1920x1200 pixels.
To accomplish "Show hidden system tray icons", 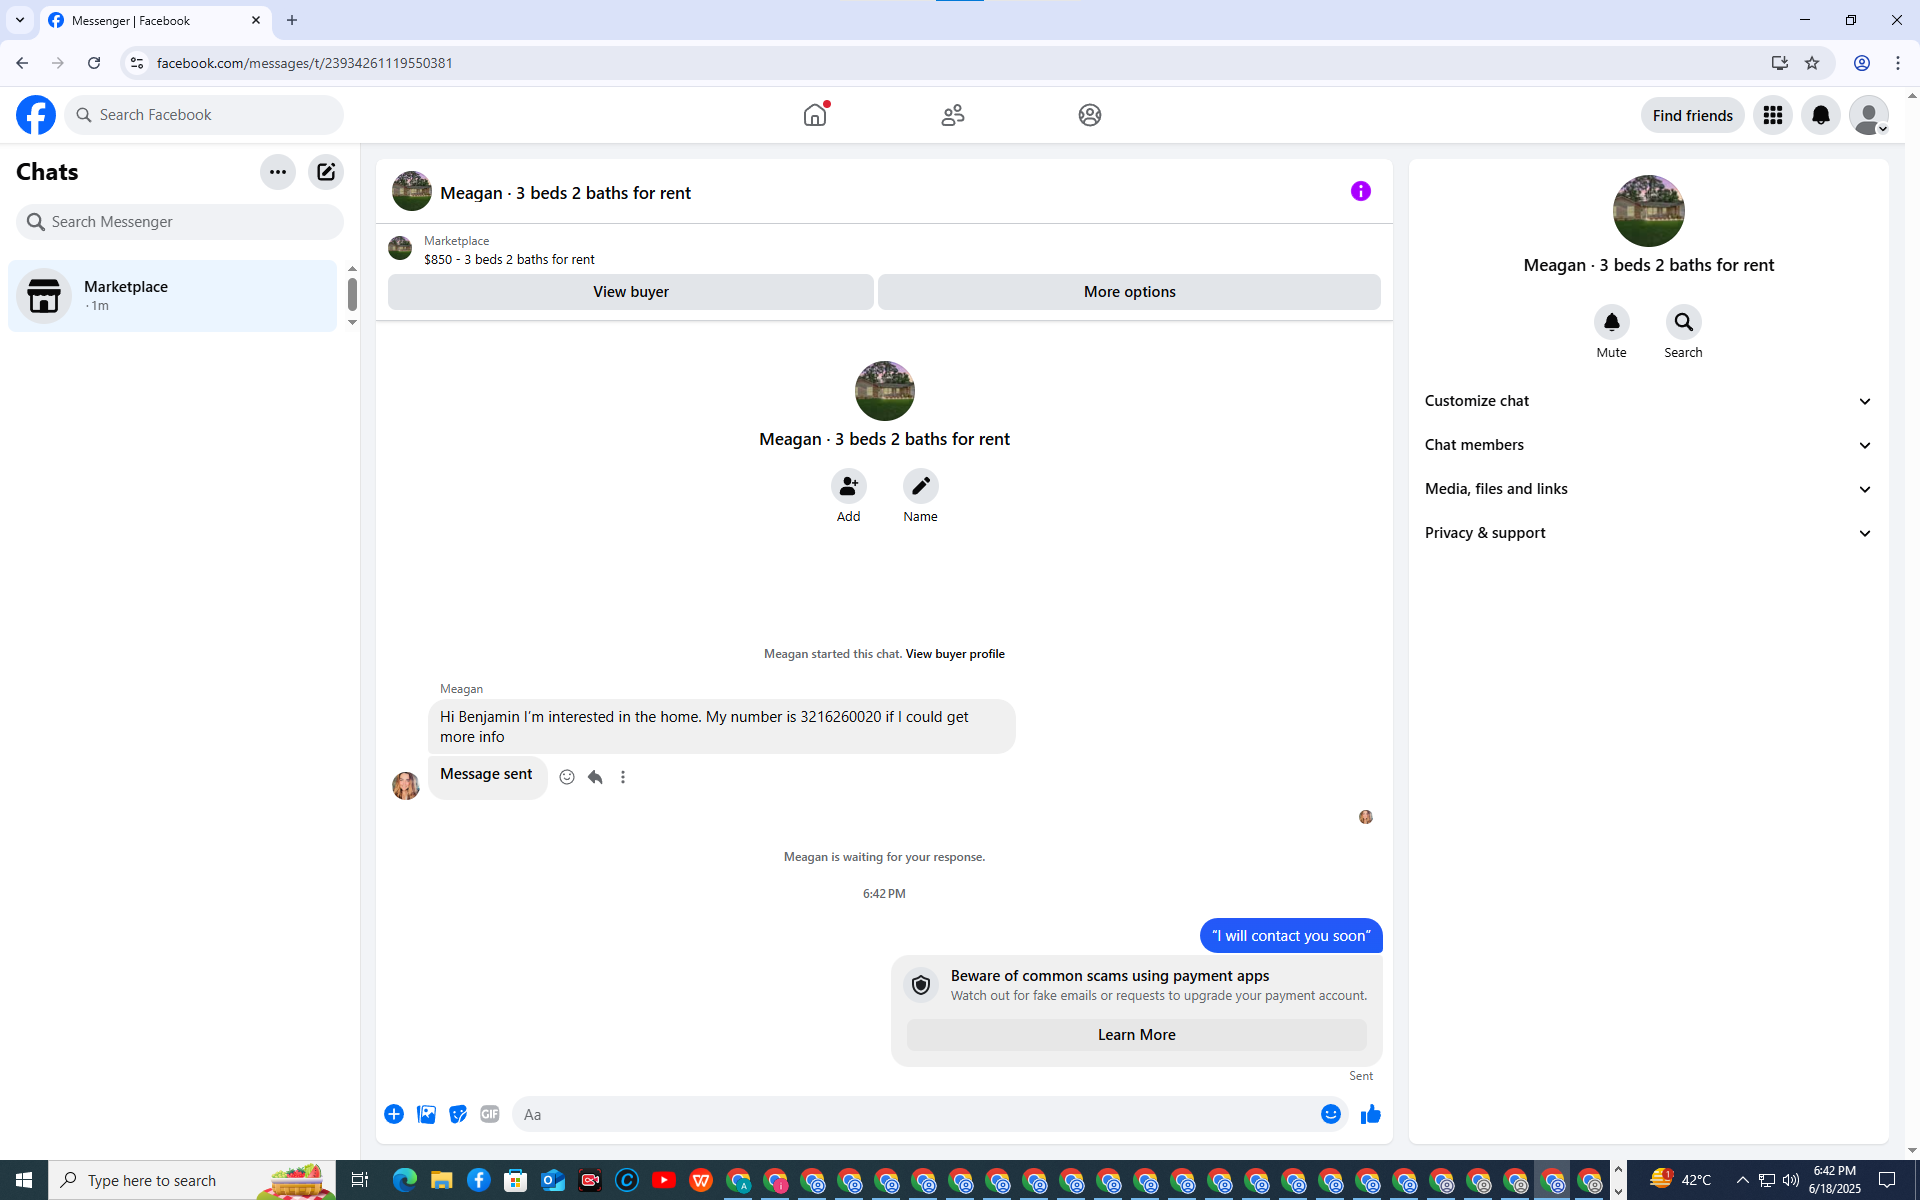I will click(1743, 1180).
